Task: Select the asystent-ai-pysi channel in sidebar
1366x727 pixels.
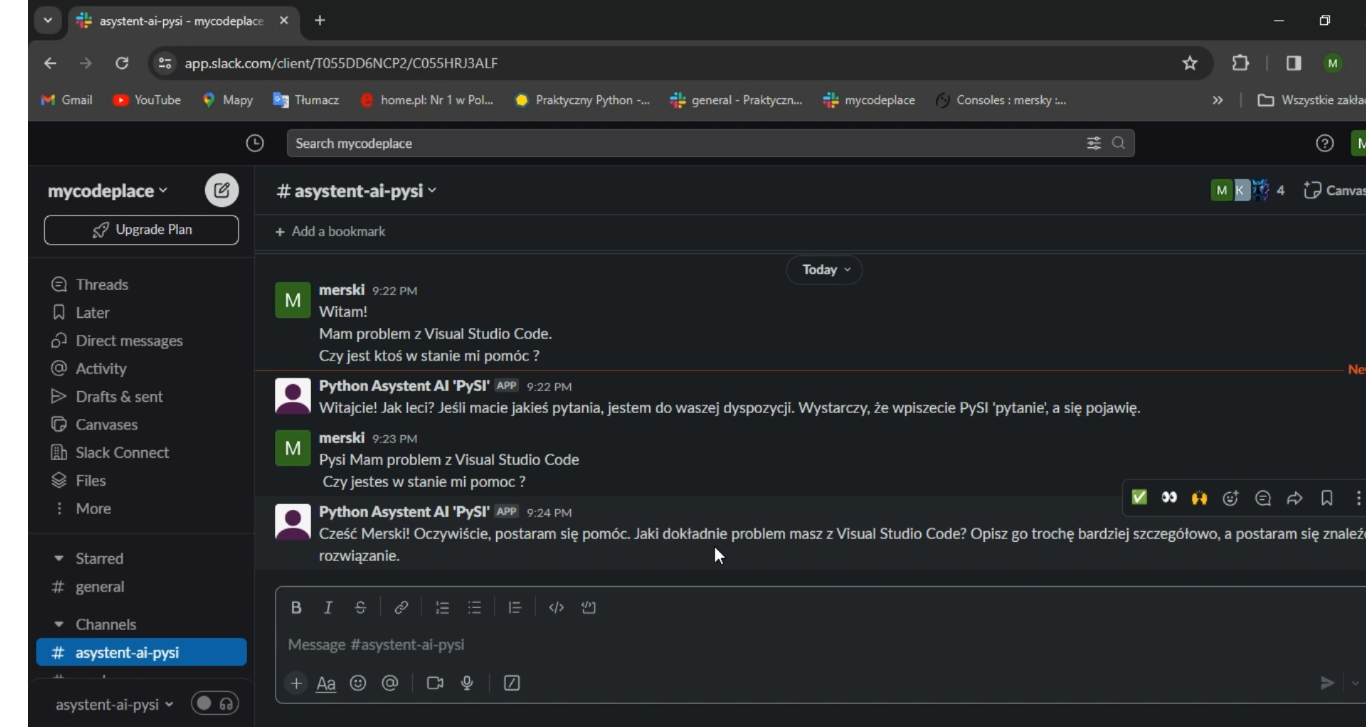Action: click(141, 653)
